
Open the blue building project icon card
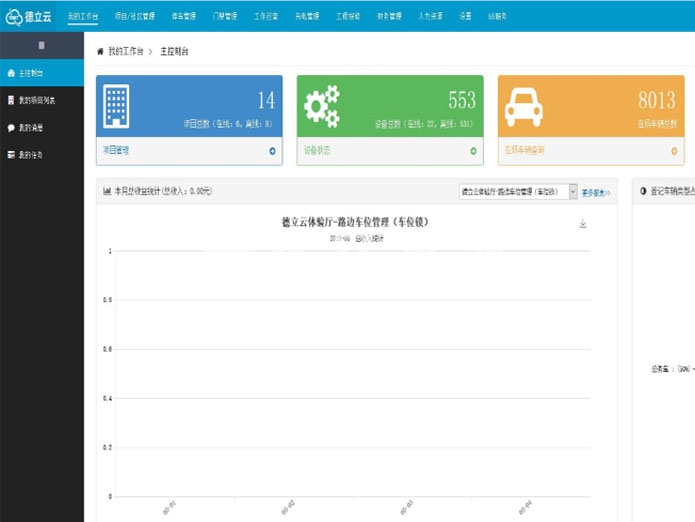coord(116,106)
